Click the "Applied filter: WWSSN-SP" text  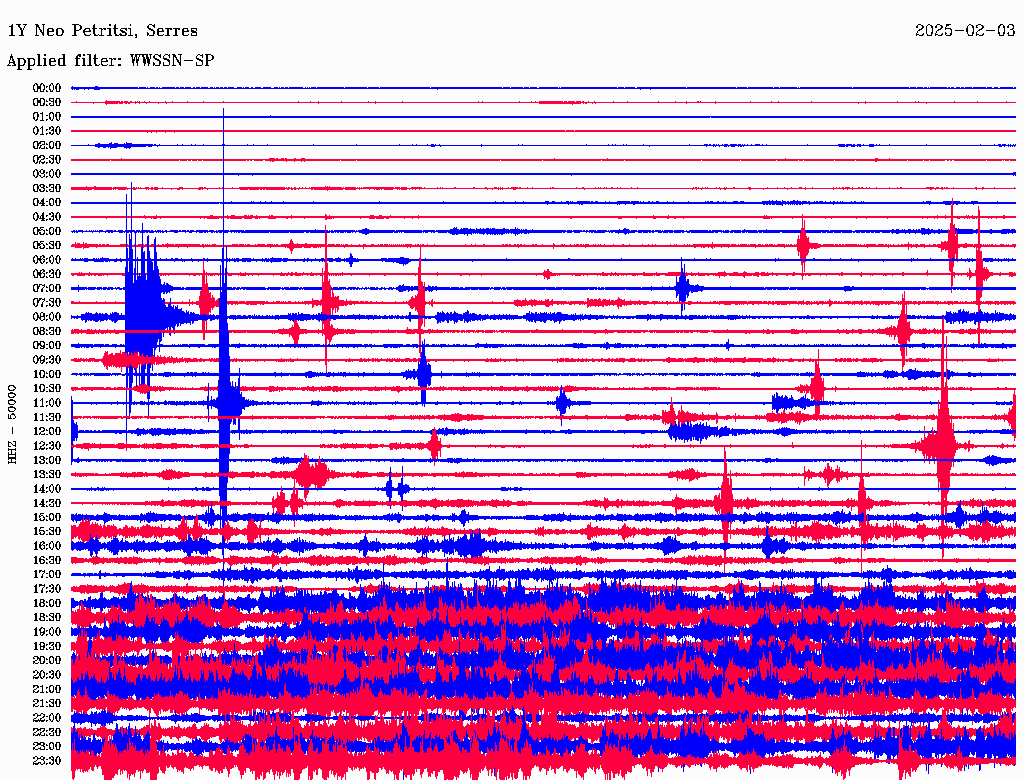tap(110, 61)
